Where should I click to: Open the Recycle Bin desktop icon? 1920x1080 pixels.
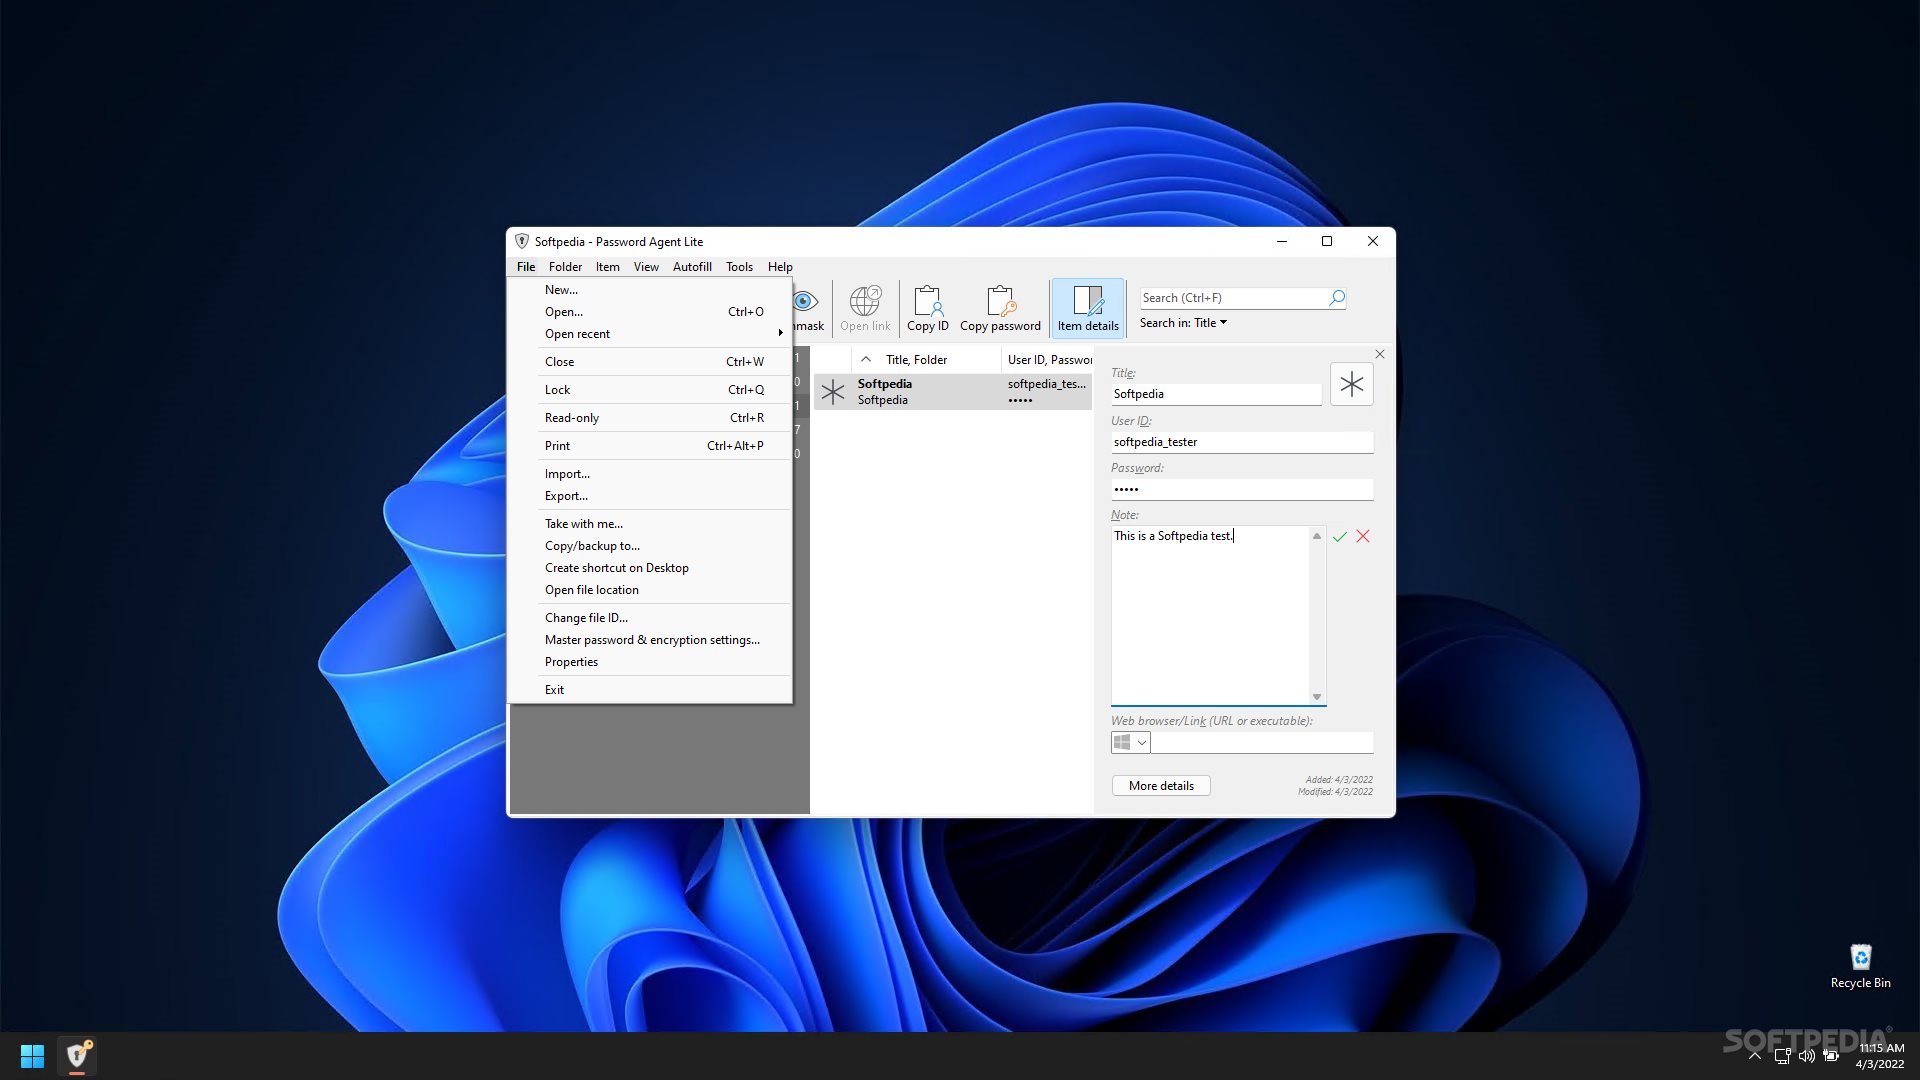[x=1860, y=966]
